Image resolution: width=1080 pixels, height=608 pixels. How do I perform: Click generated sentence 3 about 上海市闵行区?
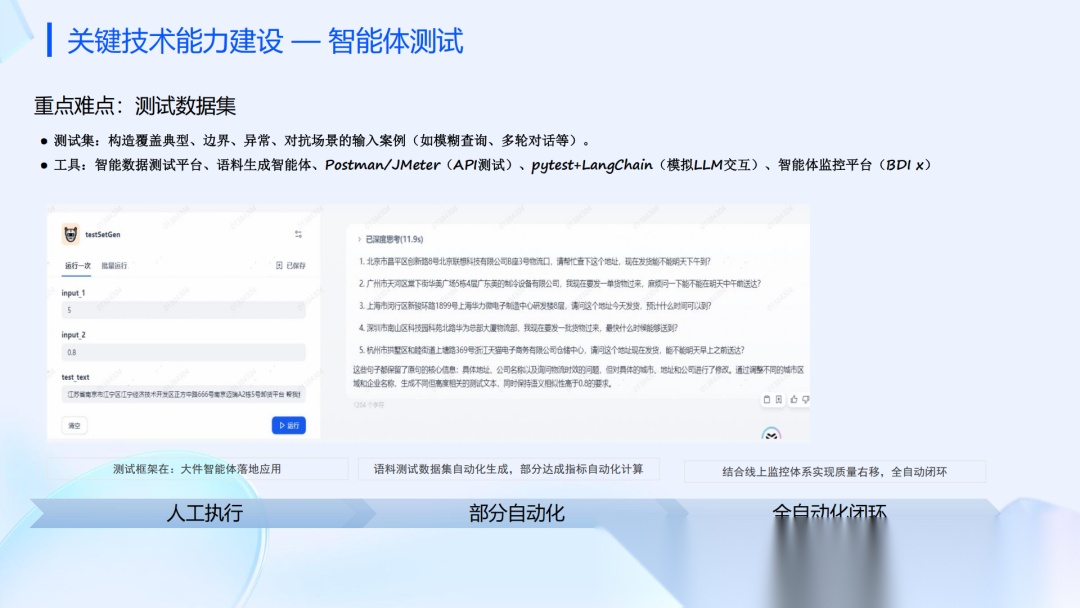point(535,305)
